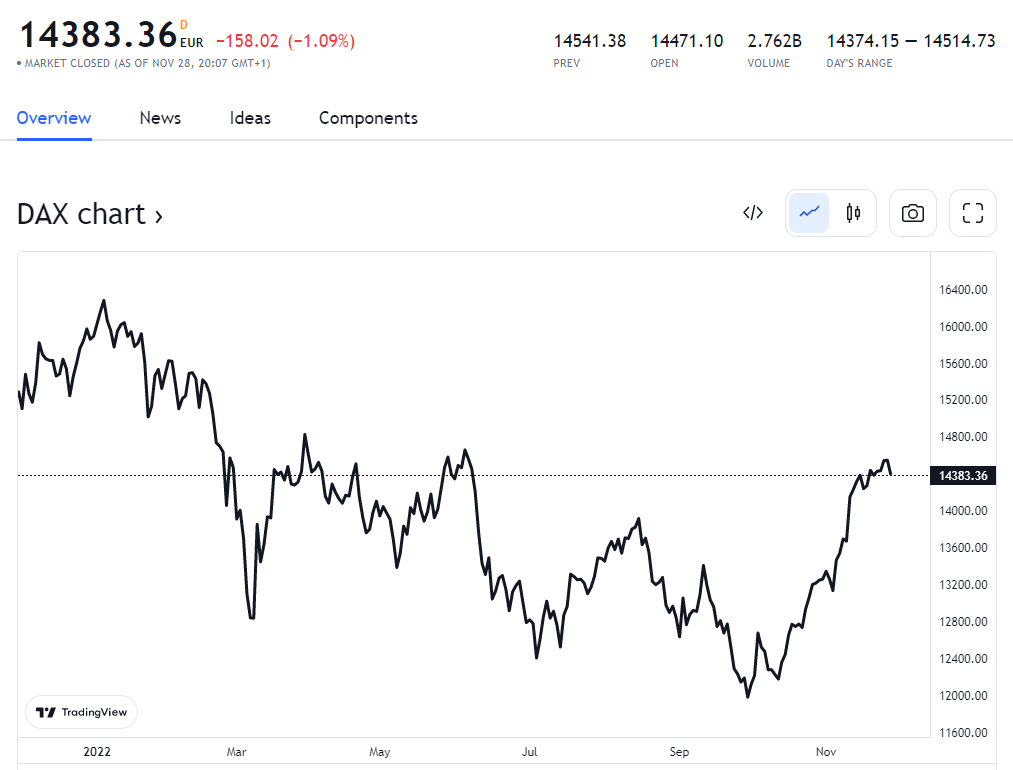Click the Volume value 2.762B
This screenshot has width=1013, height=770.
point(774,41)
